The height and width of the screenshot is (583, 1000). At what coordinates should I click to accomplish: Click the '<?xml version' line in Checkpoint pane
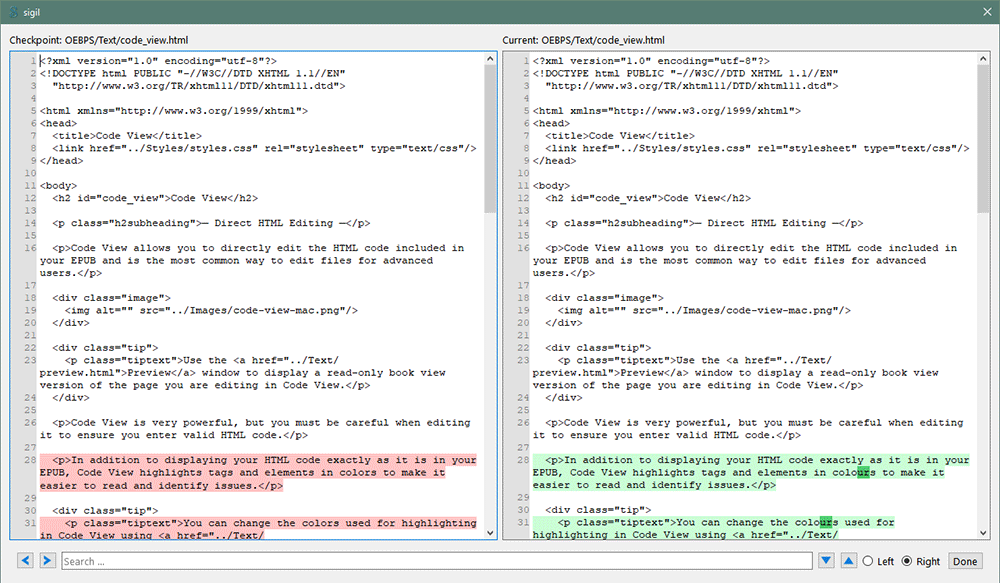click(158, 61)
